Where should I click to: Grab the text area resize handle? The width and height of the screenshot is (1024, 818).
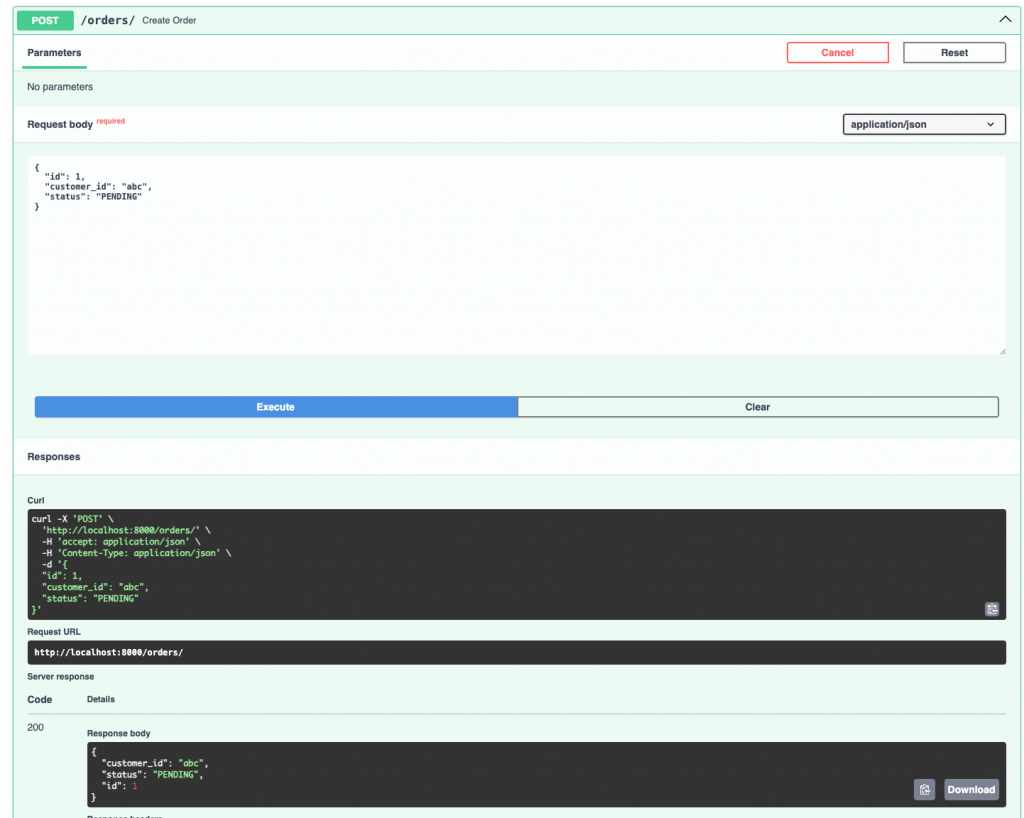pyautogui.click(x=1002, y=352)
